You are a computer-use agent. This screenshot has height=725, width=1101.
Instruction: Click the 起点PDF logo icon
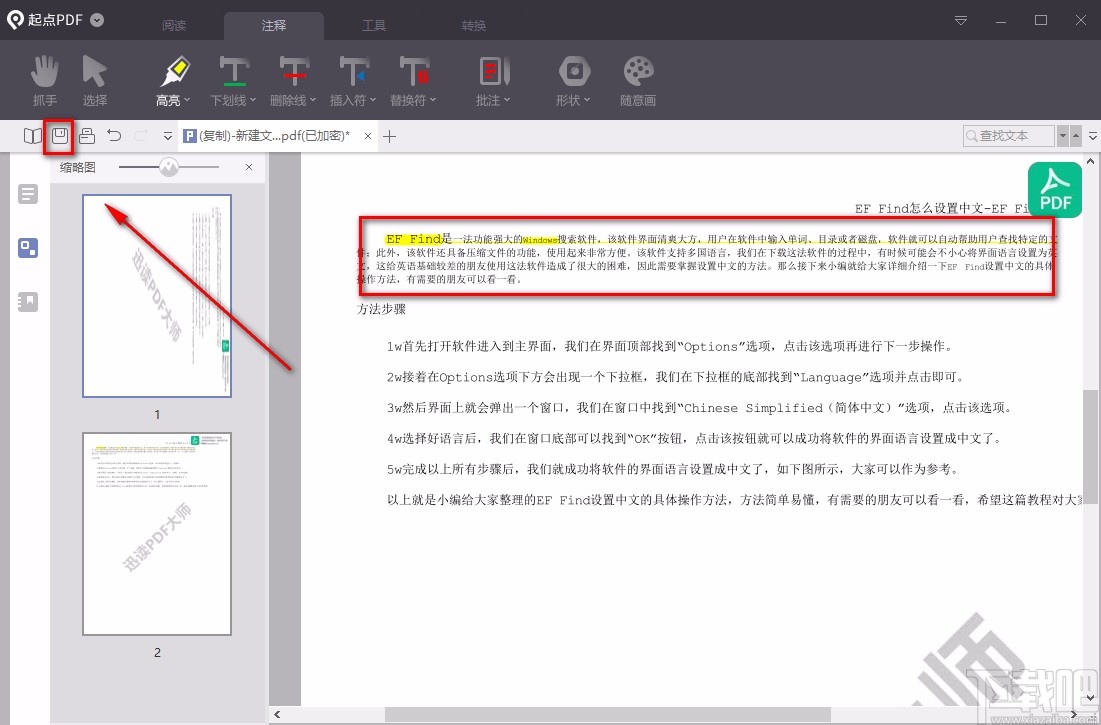point(15,20)
